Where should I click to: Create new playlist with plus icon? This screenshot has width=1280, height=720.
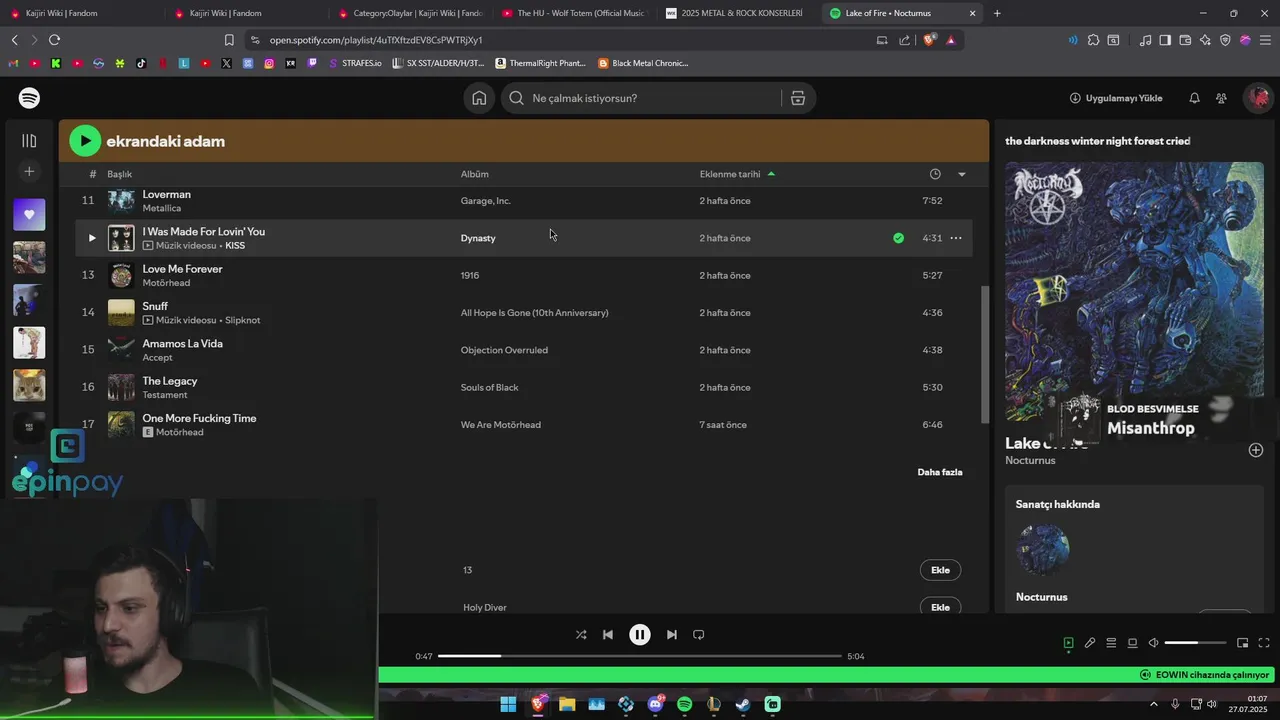29,172
